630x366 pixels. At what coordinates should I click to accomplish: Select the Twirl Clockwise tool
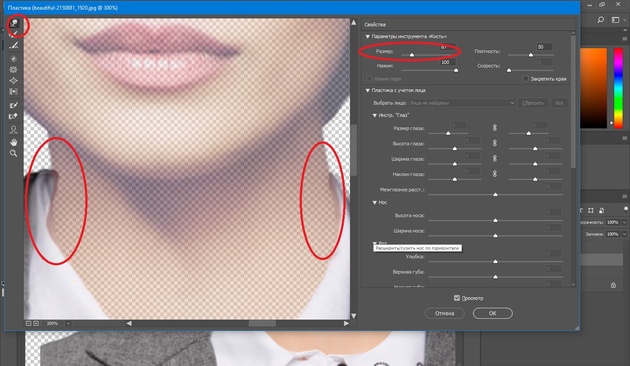point(14,59)
